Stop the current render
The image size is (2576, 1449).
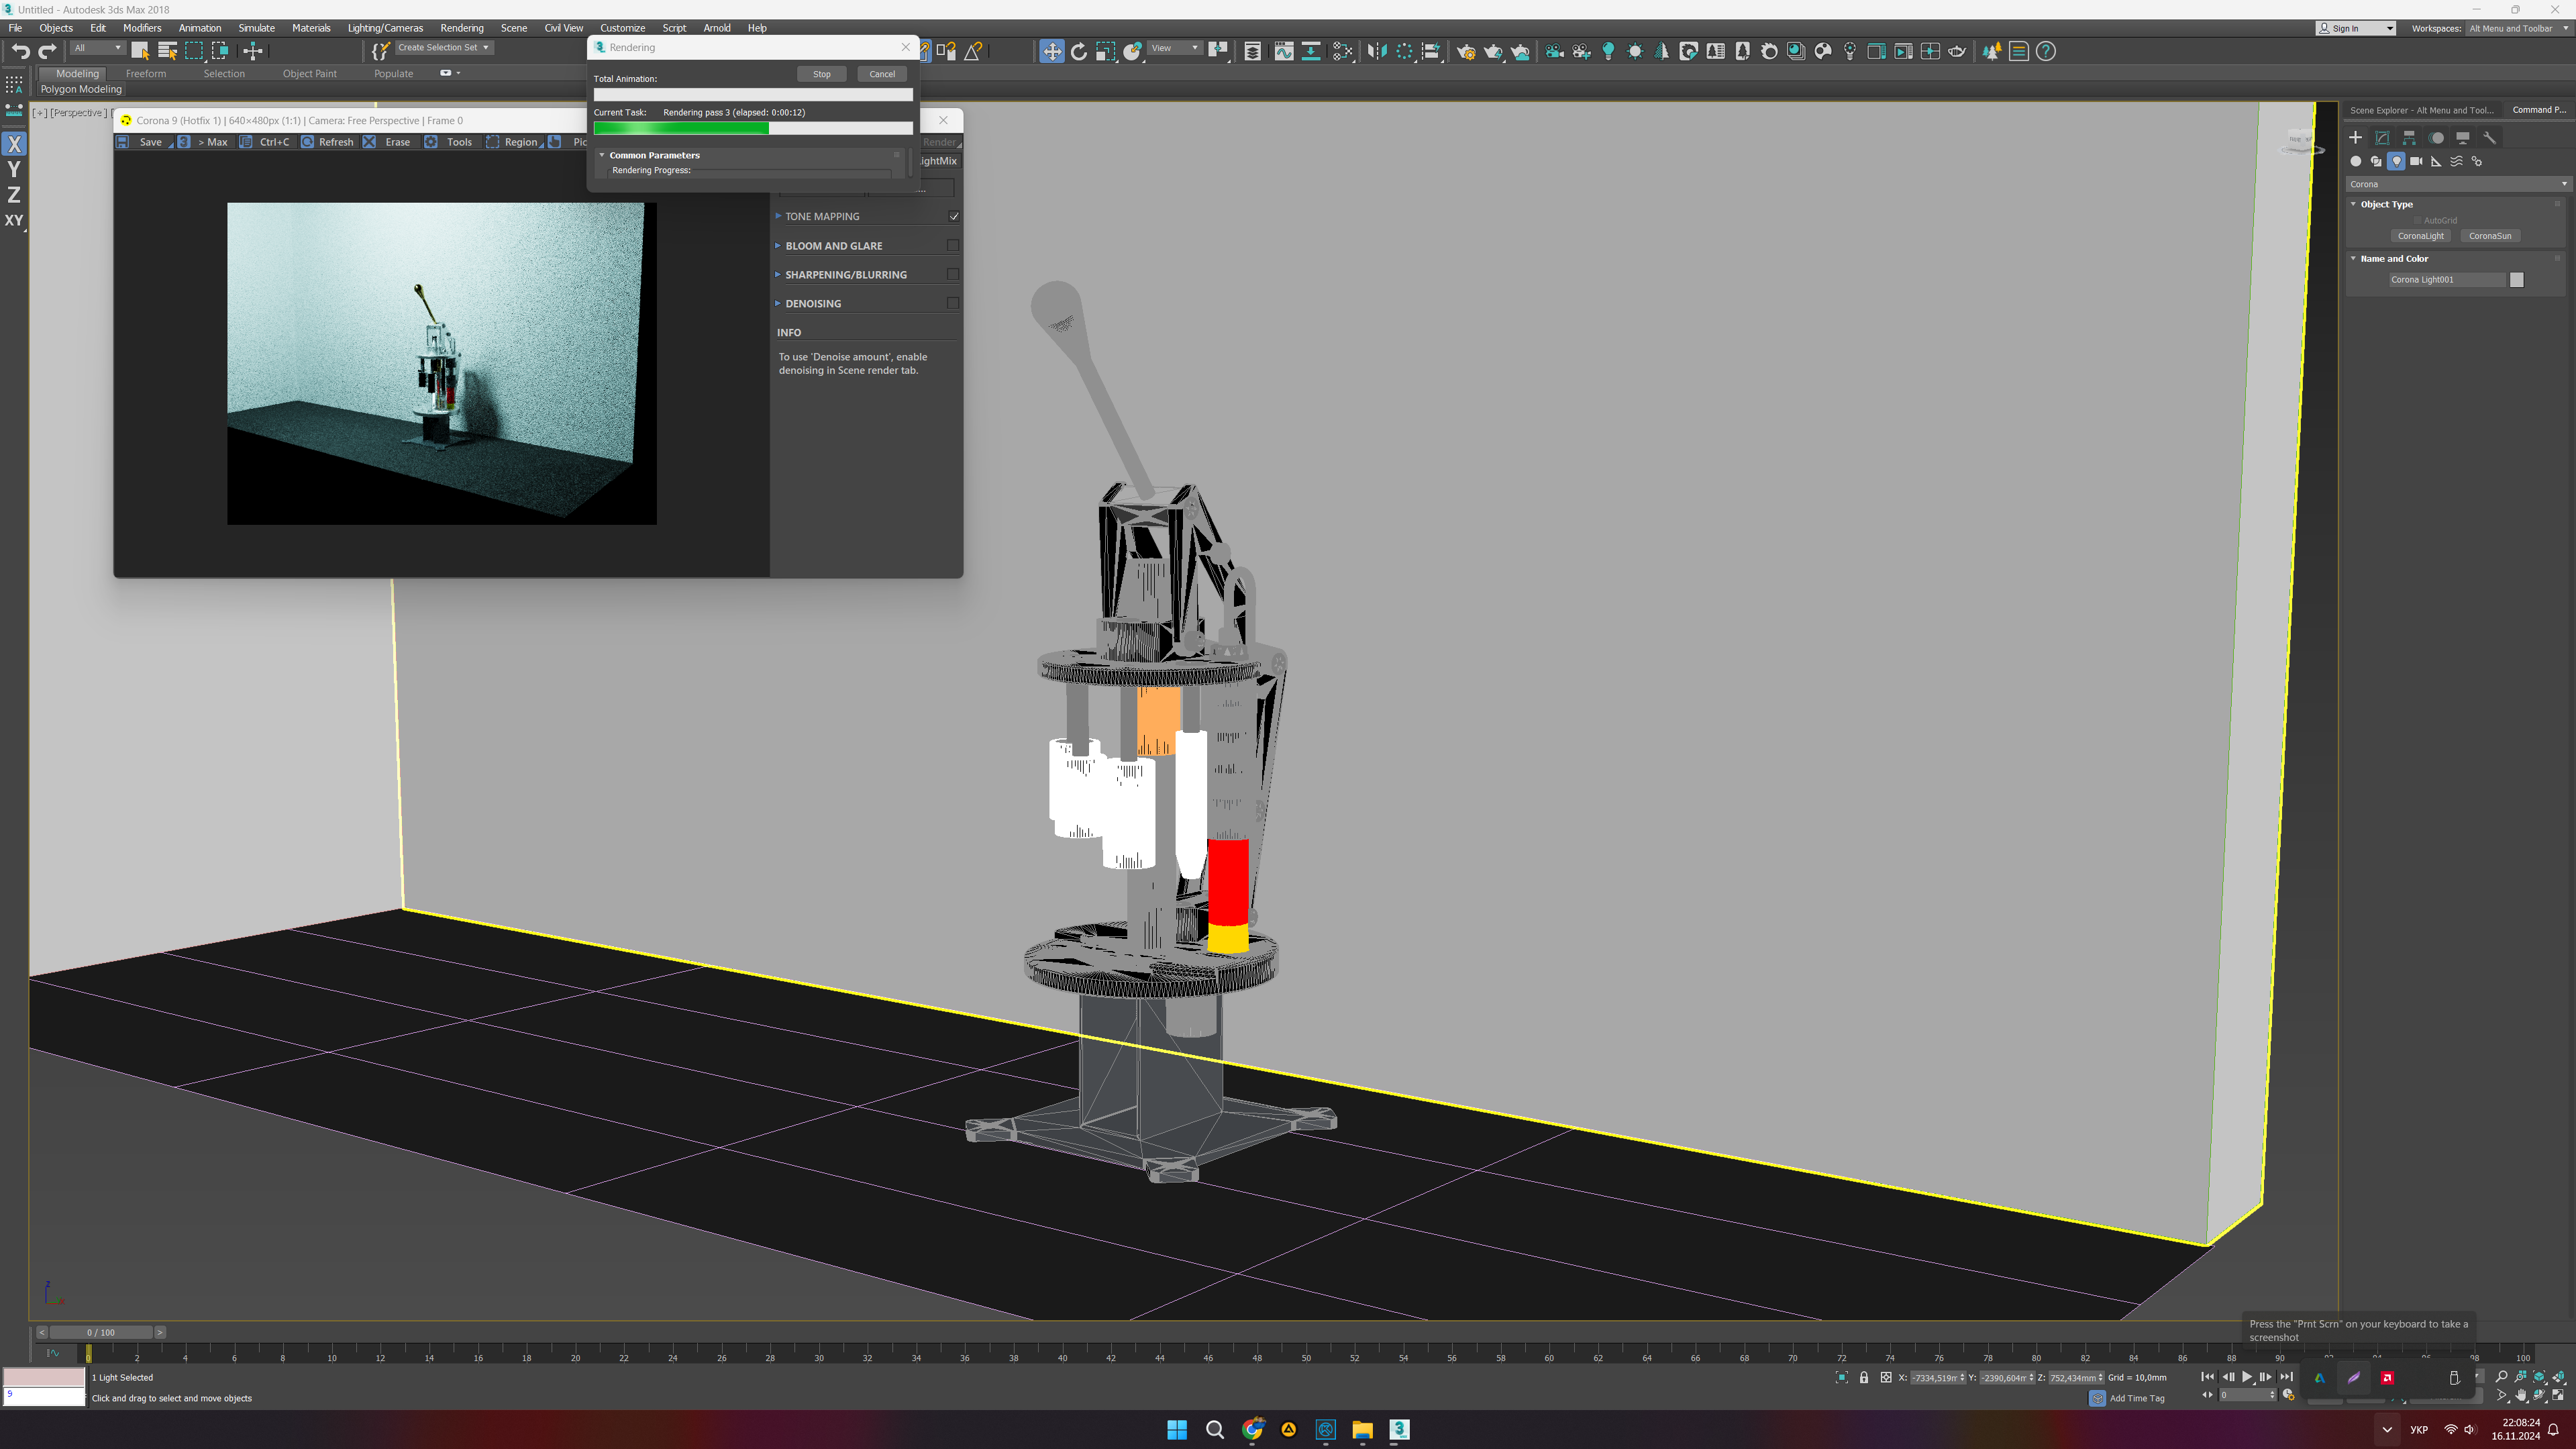point(821,74)
